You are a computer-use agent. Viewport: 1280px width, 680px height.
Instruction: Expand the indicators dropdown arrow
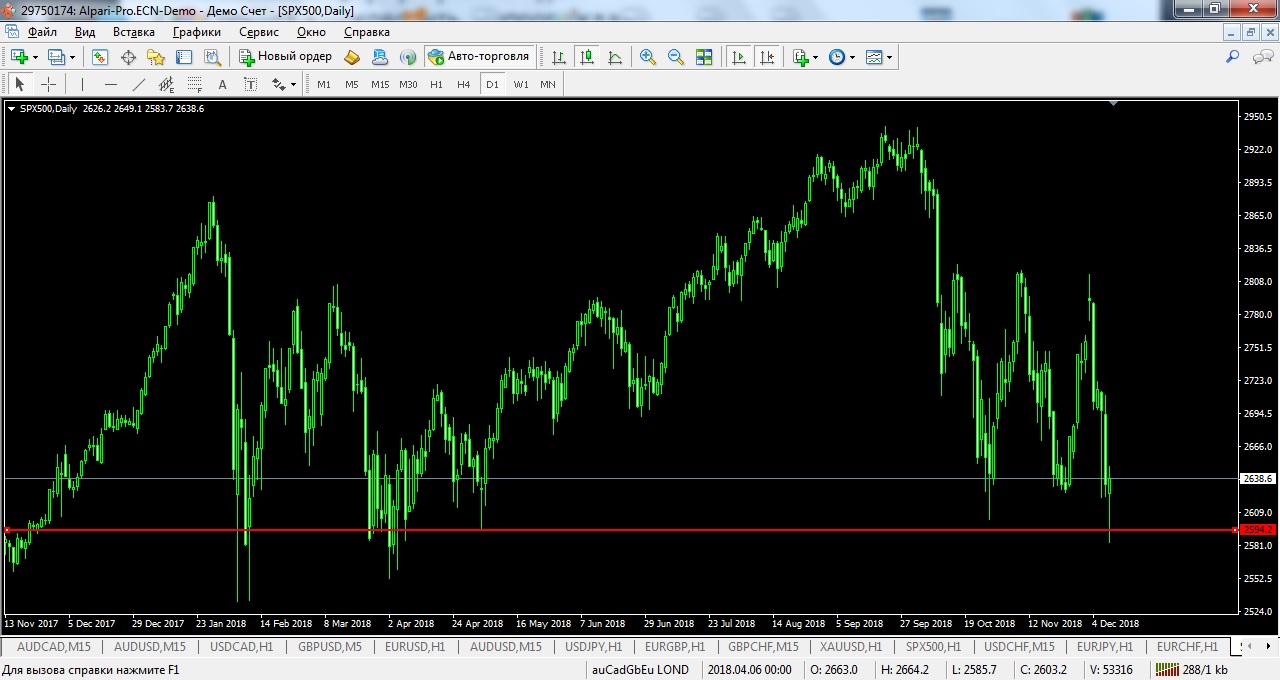click(816, 57)
